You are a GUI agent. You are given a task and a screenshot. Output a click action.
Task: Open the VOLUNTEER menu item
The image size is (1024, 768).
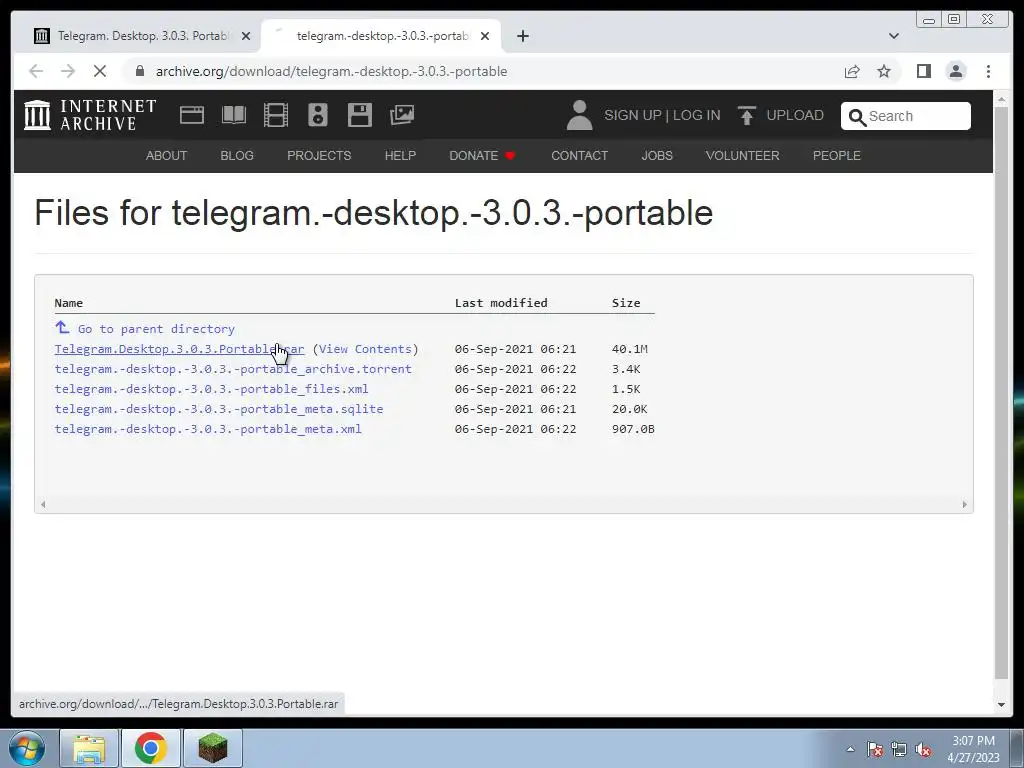pyautogui.click(x=743, y=155)
